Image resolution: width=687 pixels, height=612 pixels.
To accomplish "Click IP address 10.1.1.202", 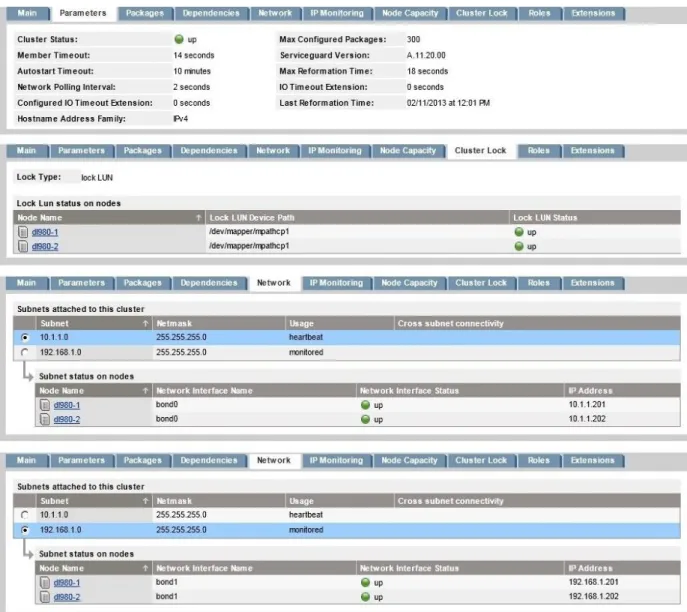I will [x=587, y=419].
